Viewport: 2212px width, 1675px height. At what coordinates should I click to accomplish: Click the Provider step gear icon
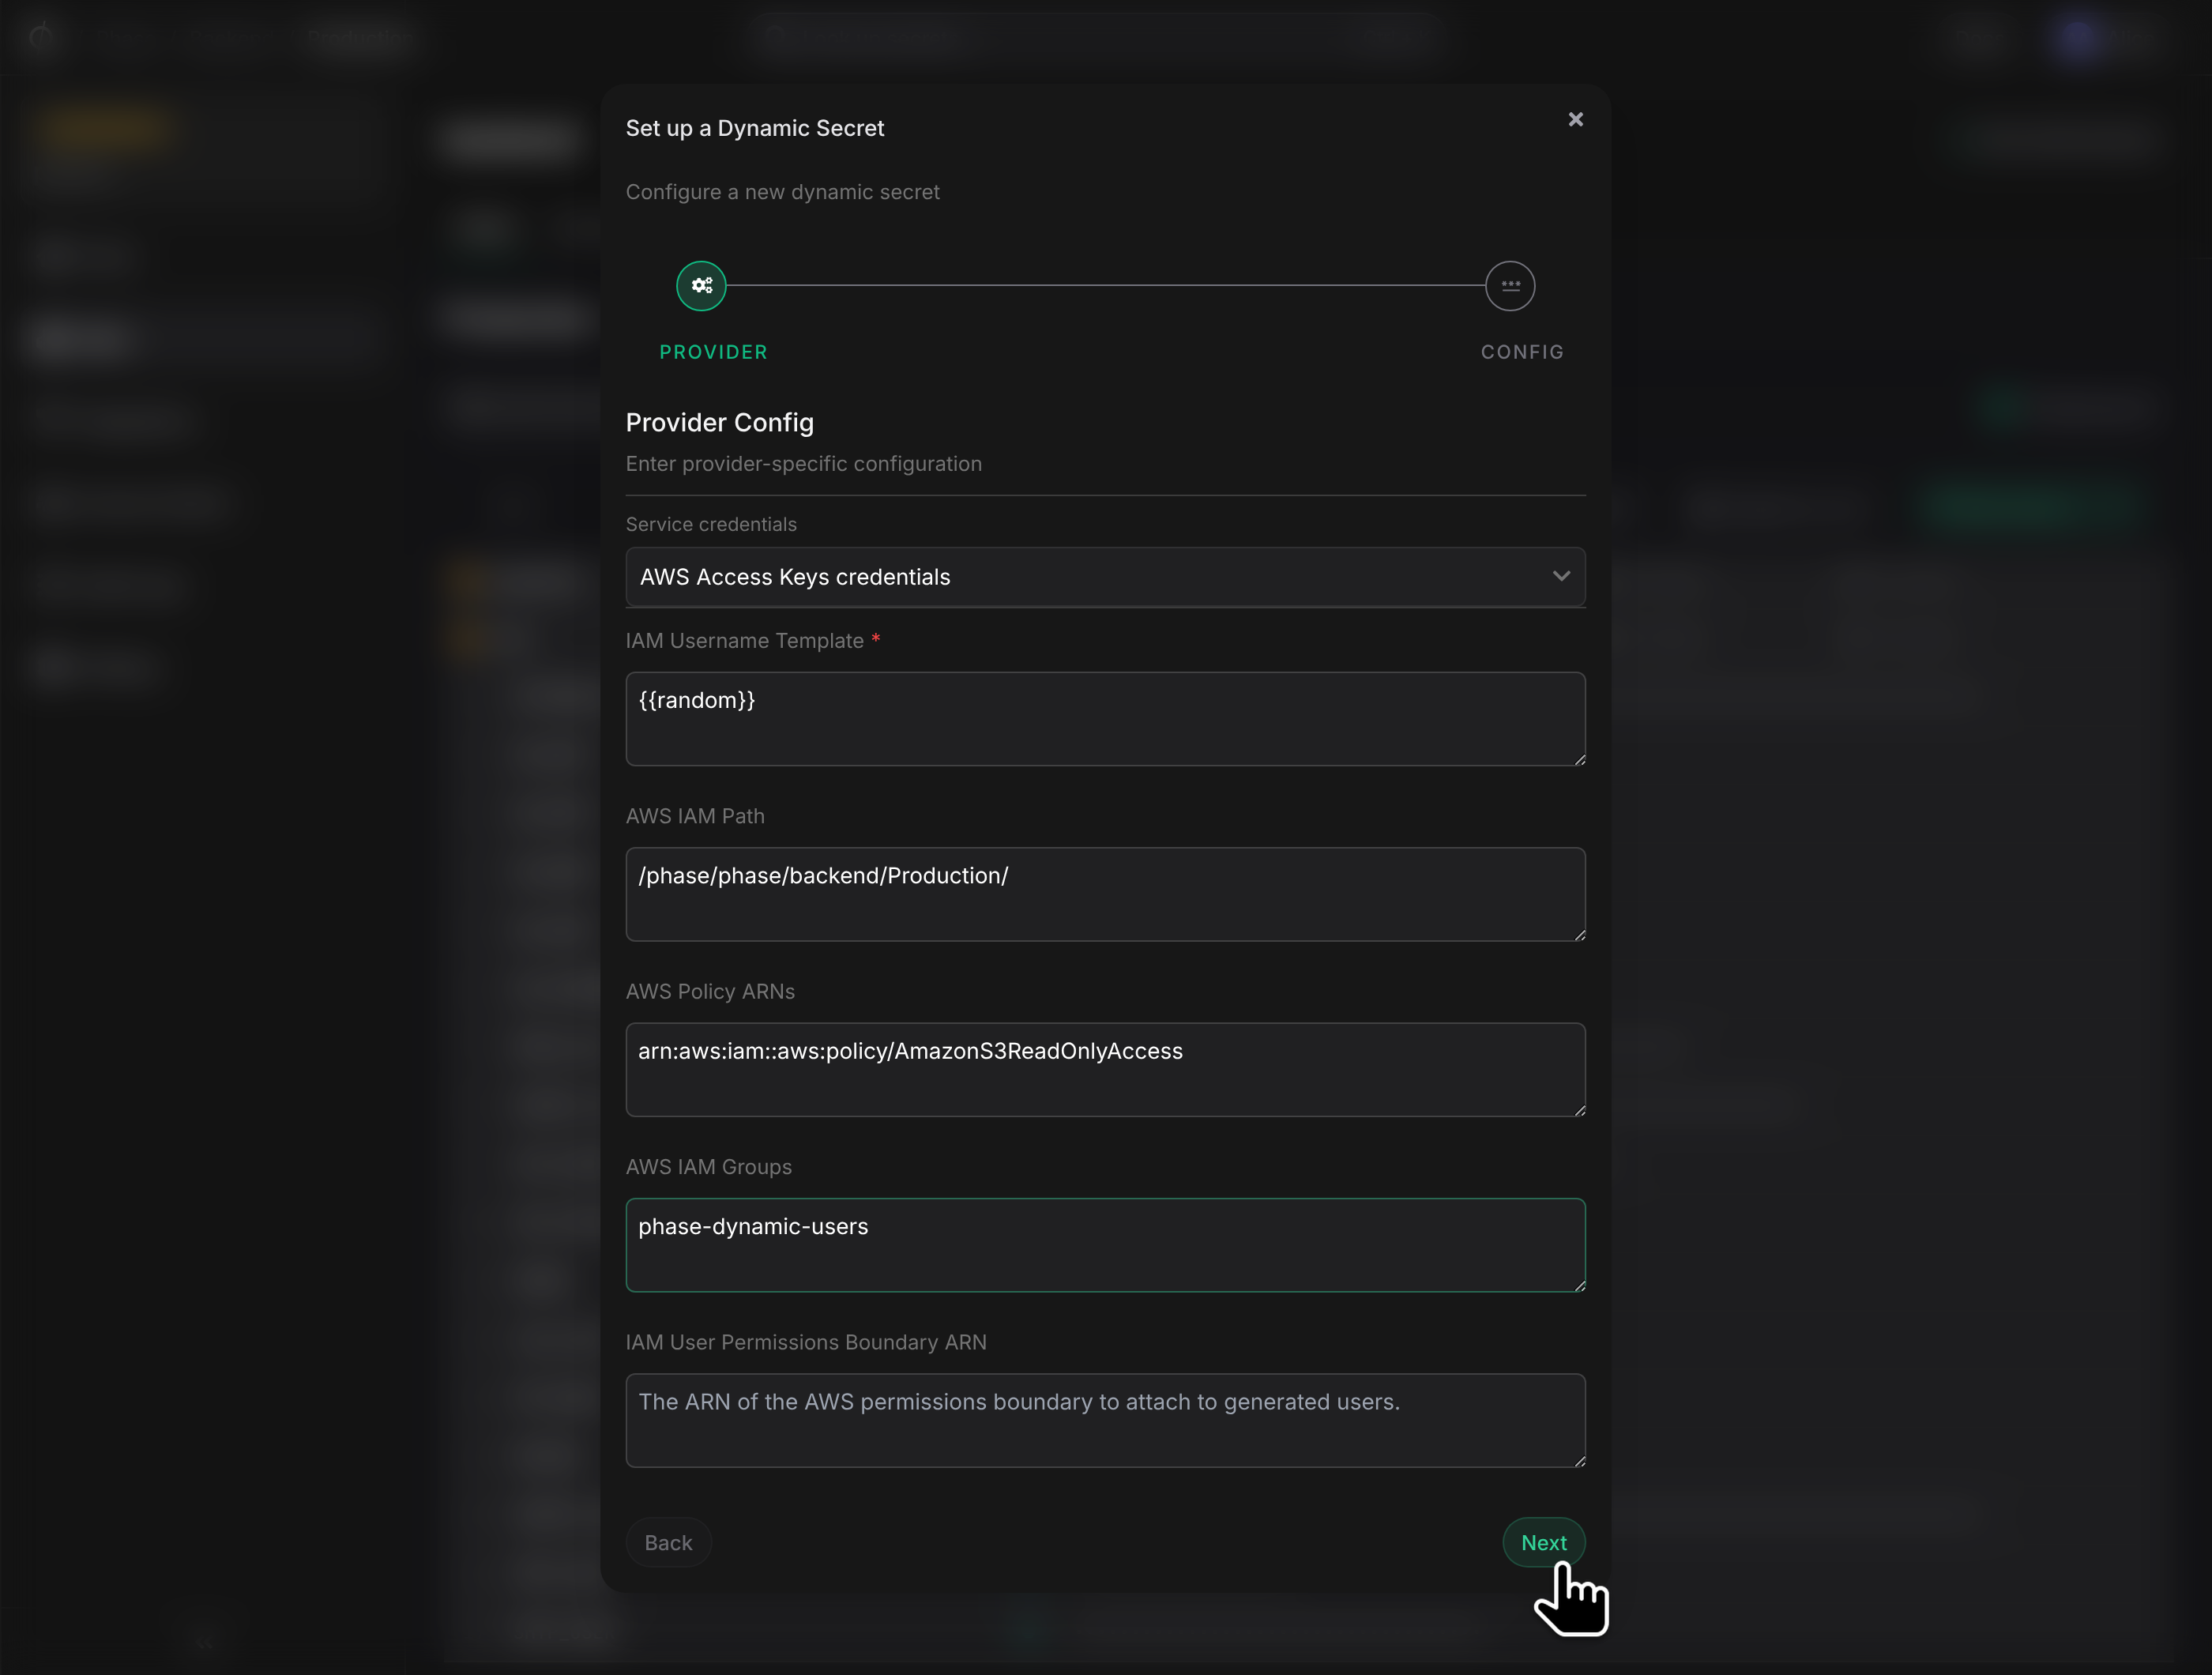coord(701,286)
